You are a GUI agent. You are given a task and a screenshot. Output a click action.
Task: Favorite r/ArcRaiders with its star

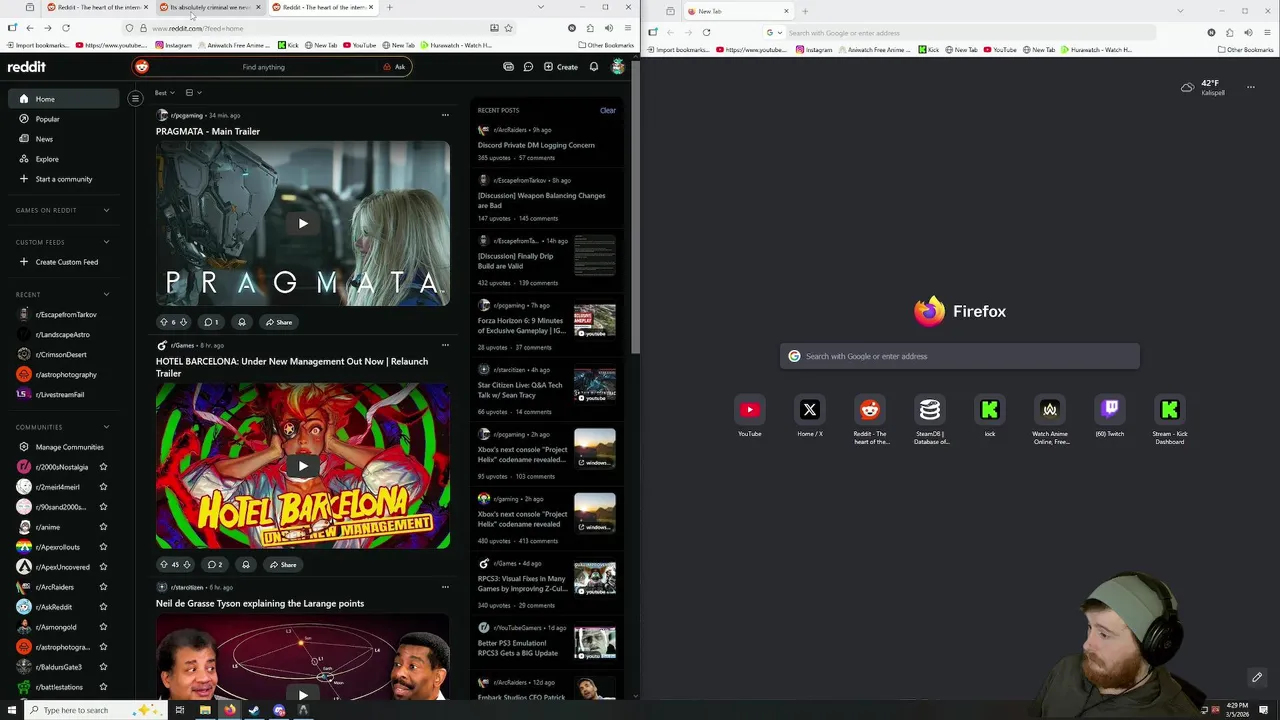pyautogui.click(x=103, y=587)
